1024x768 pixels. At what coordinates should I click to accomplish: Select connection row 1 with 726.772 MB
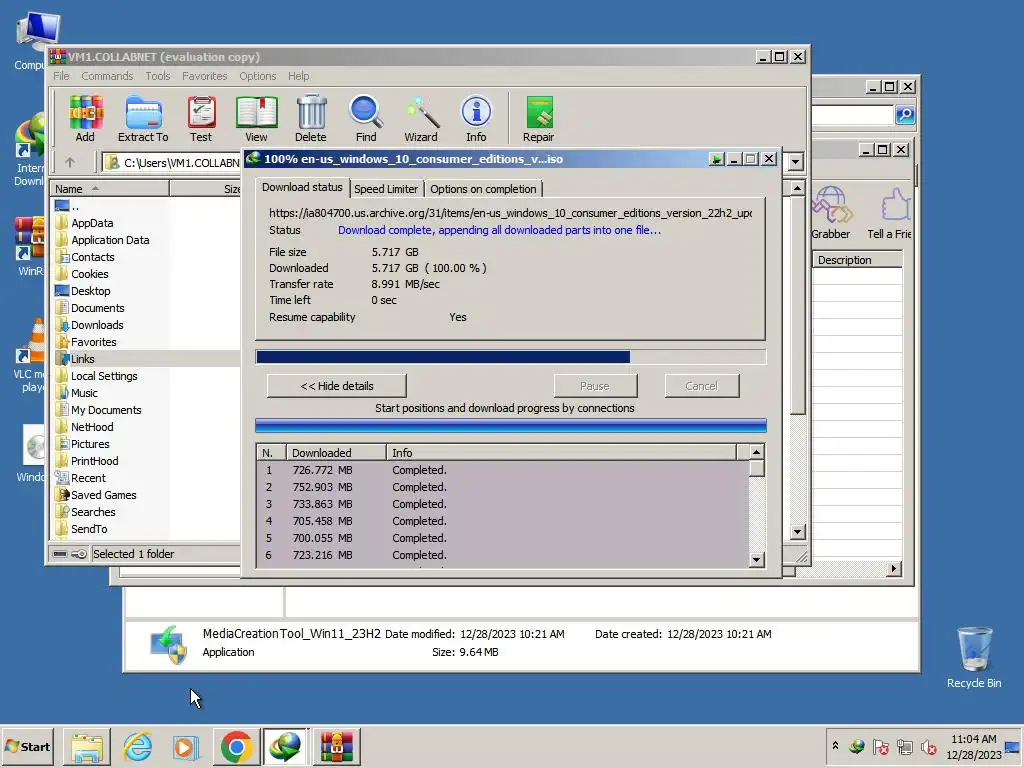503,470
